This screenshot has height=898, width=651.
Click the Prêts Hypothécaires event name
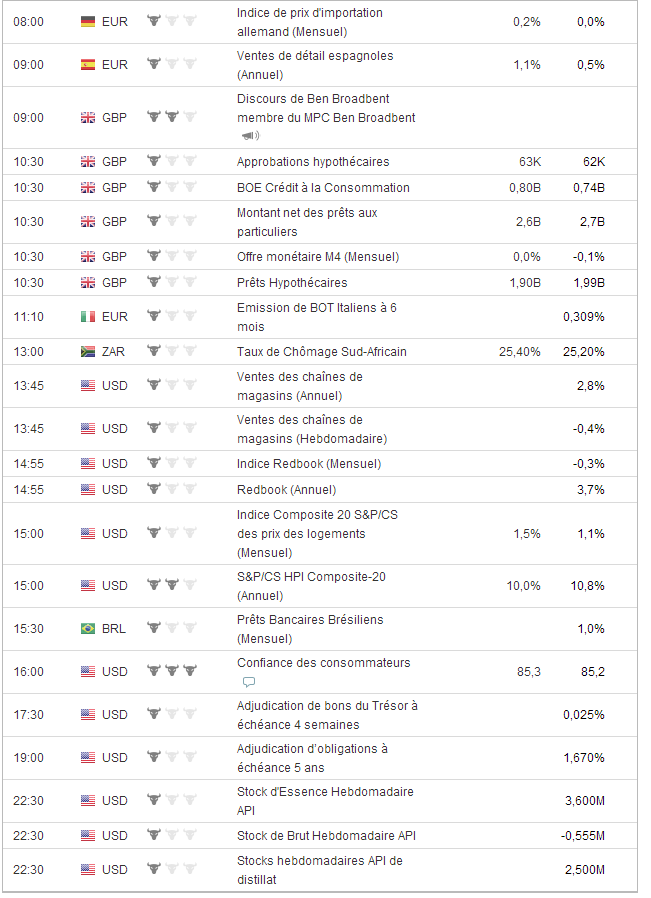point(292,283)
